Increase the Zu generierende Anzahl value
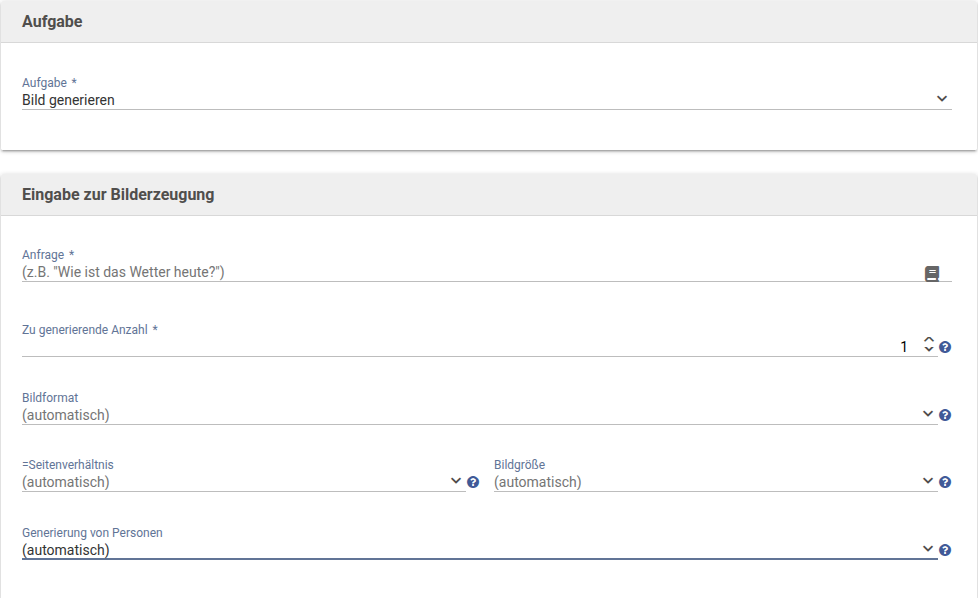The image size is (978, 598). pyautogui.click(x=929, y=341)
